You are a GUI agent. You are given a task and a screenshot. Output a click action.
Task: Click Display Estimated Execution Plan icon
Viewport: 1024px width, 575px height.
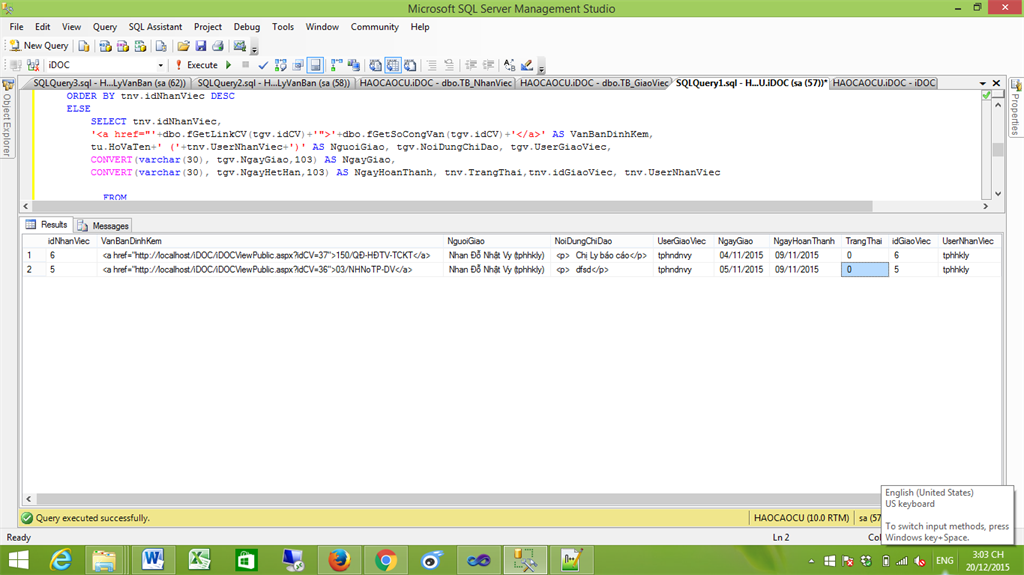281,65
